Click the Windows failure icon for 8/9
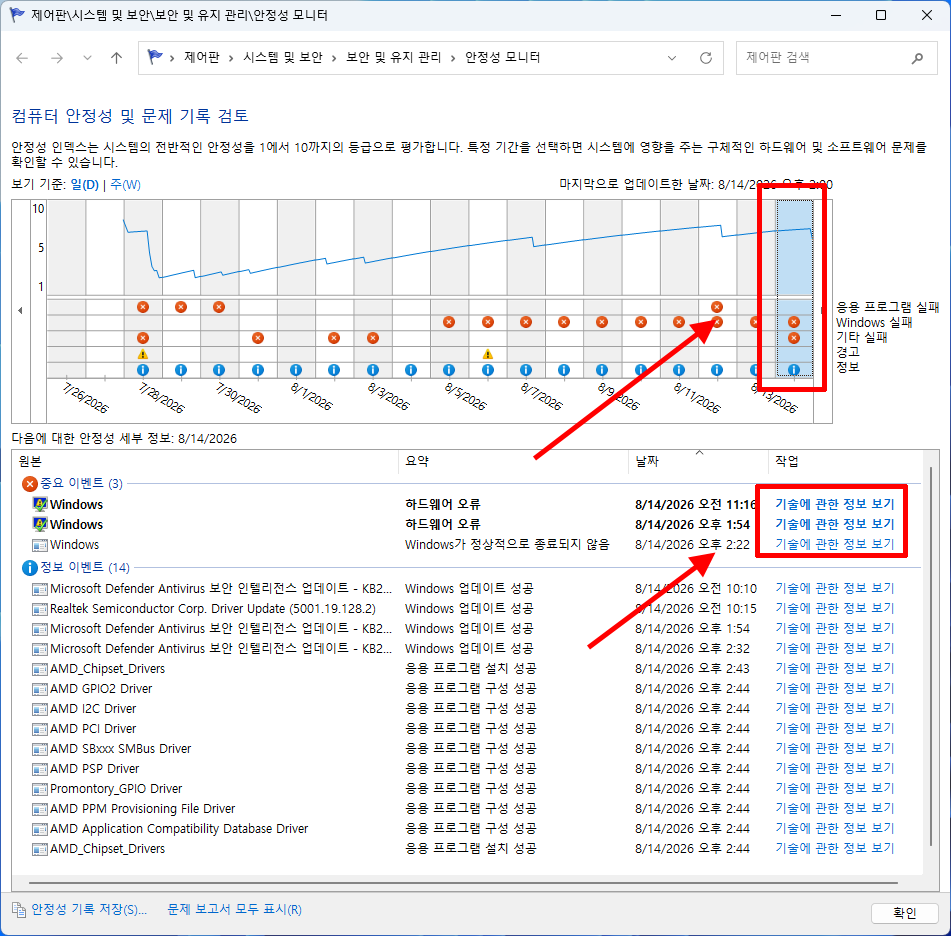Screen dimensions: 951x936 click(602, 322)
